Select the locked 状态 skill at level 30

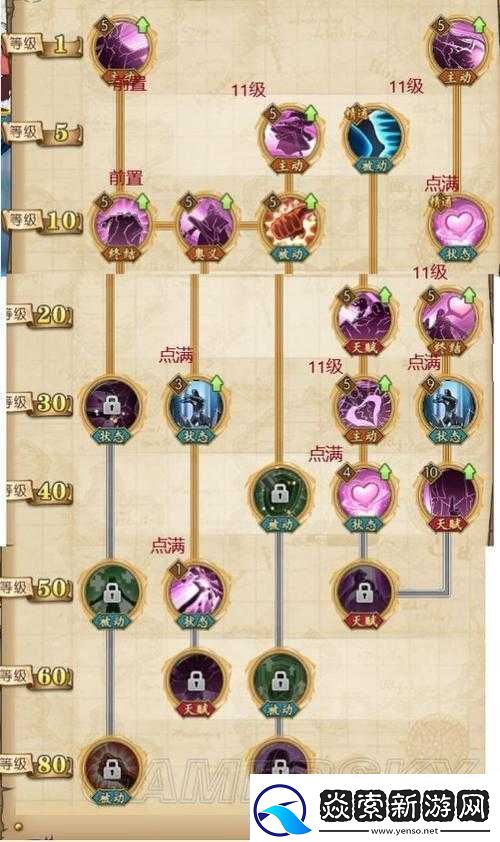pos(111,408)
